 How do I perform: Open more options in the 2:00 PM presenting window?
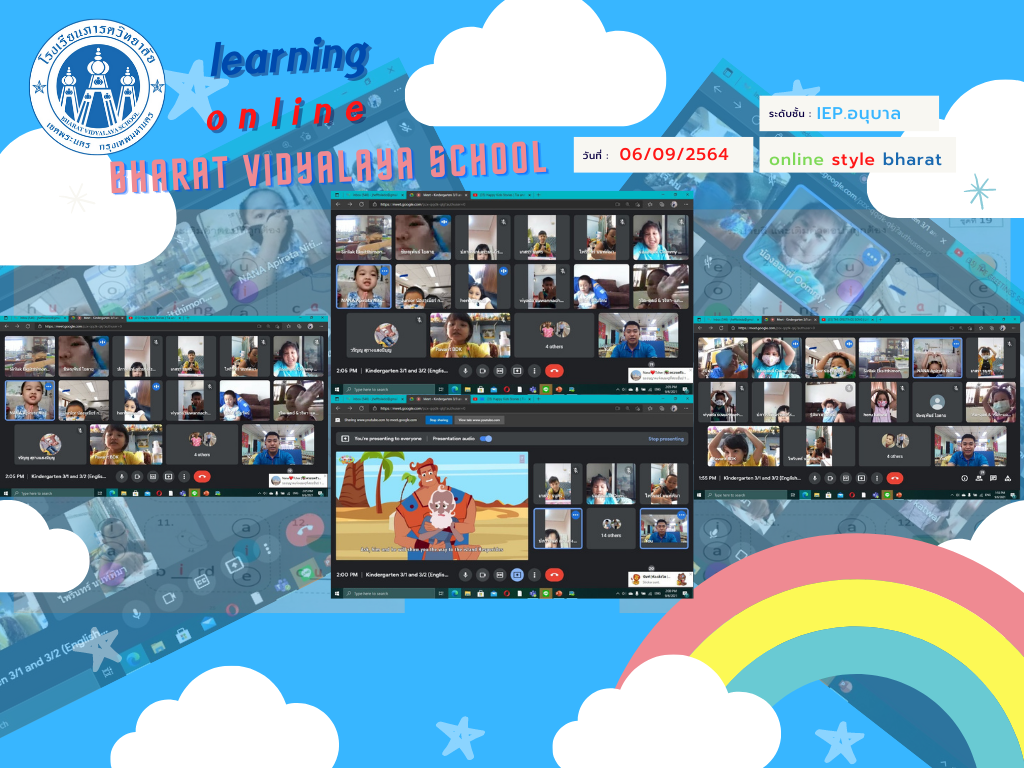[534, 575]
